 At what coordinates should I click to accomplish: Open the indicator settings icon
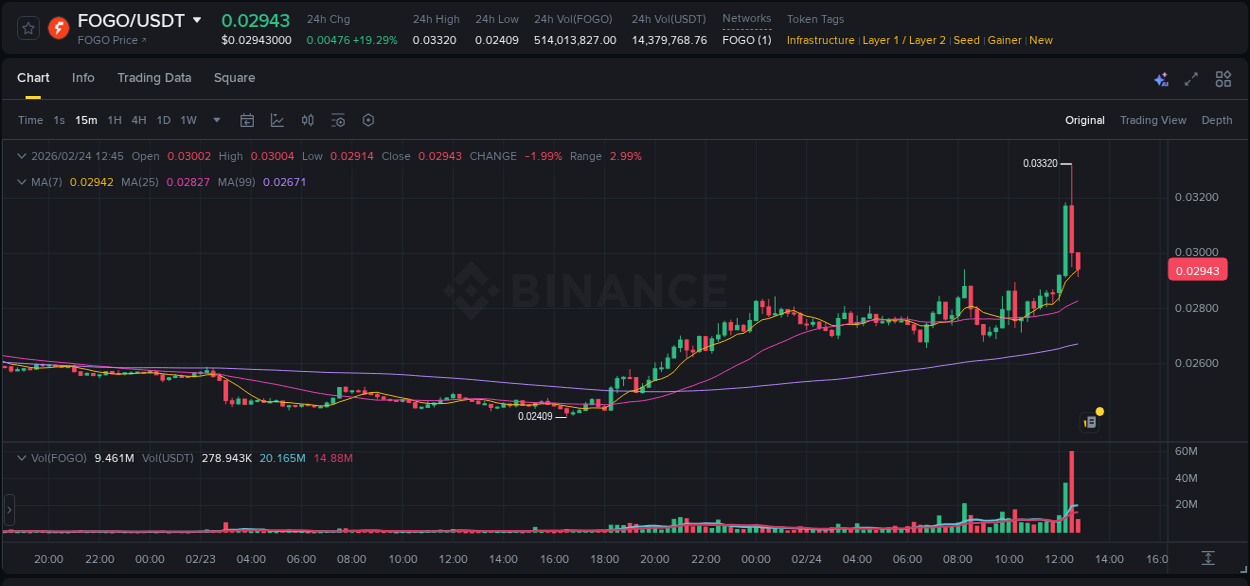click(x=338, y=119)
